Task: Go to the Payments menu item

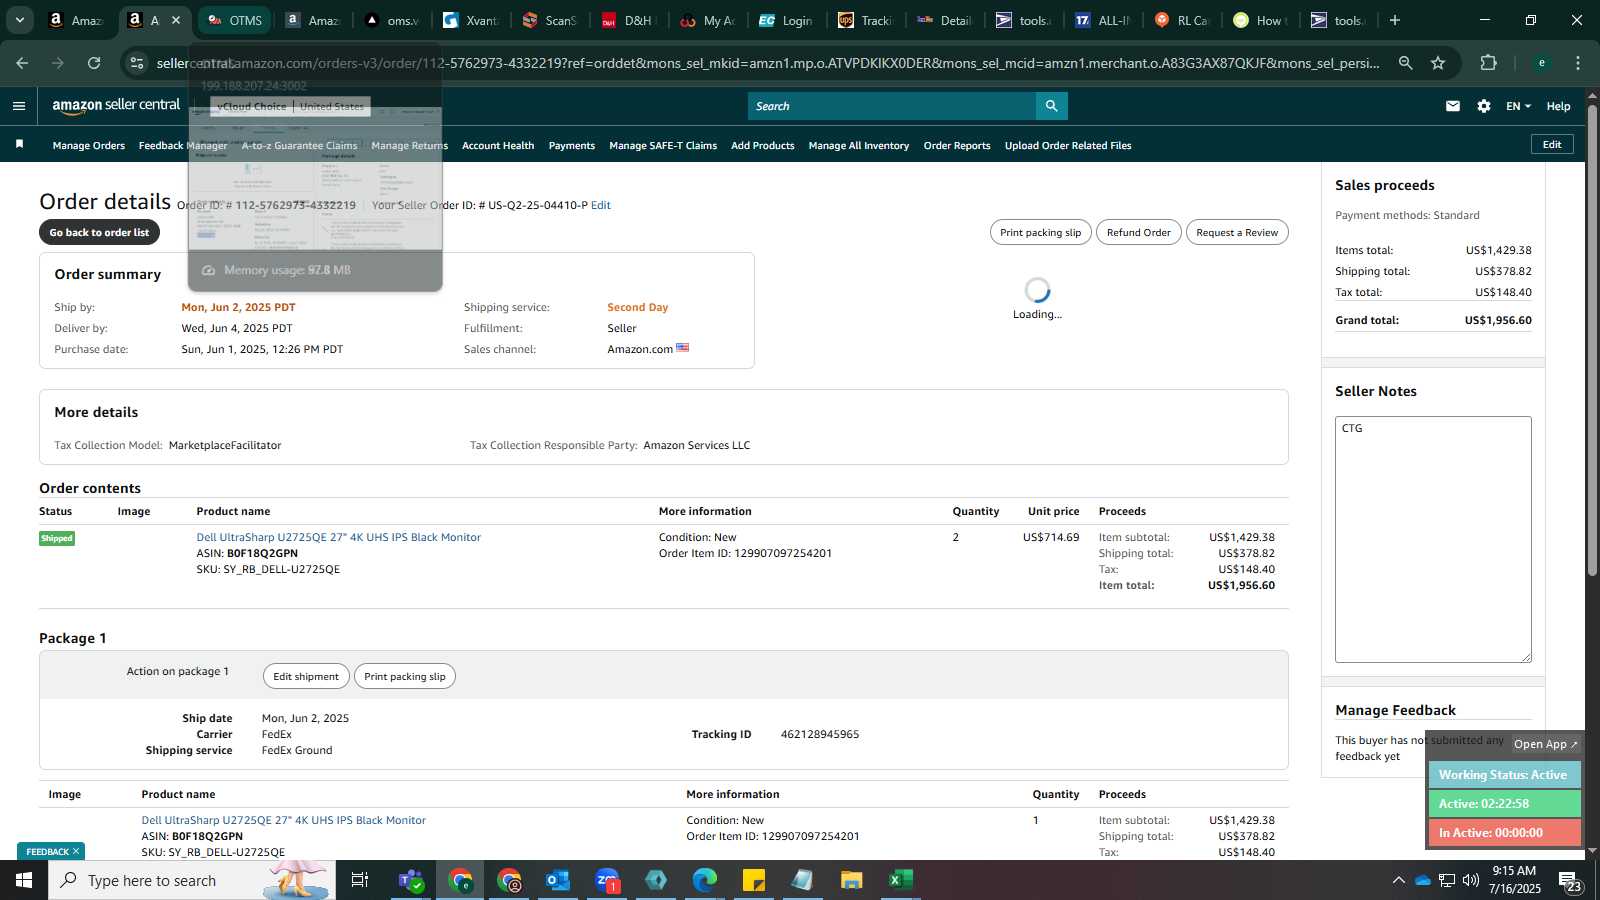Action: pyautogui.click(x=572, y=145)
